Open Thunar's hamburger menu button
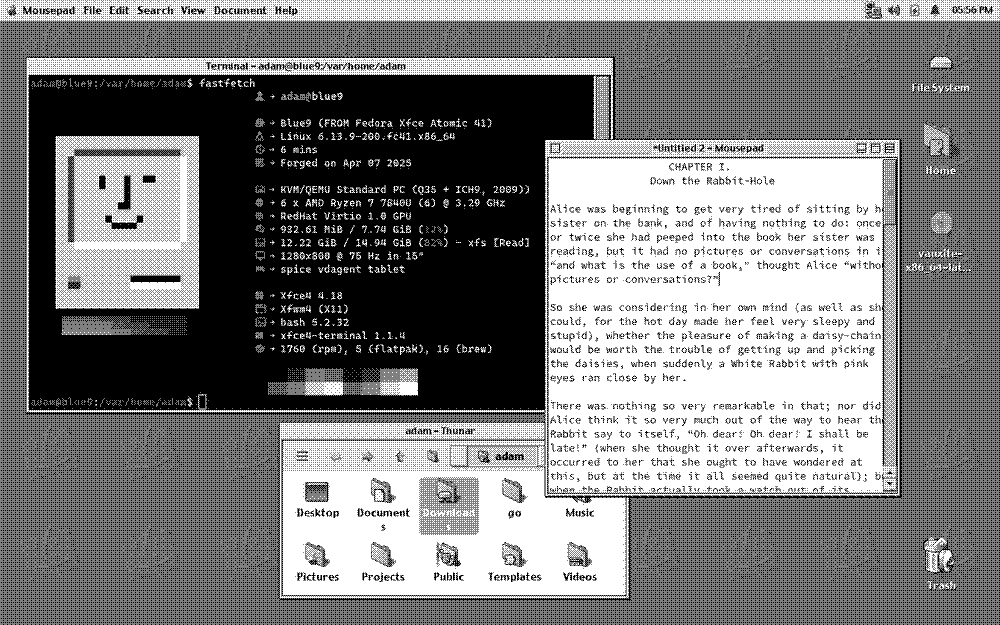 point(302,455)
